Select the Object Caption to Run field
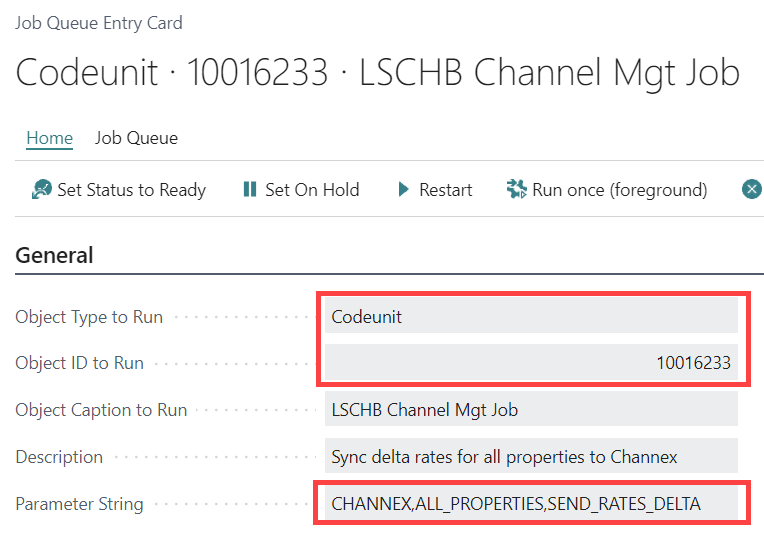This screenshot has height=536, width=764. pos(530,409)
